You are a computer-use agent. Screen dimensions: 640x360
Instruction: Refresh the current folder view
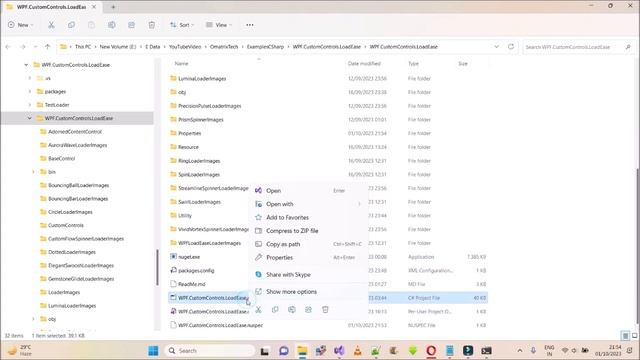511,47
